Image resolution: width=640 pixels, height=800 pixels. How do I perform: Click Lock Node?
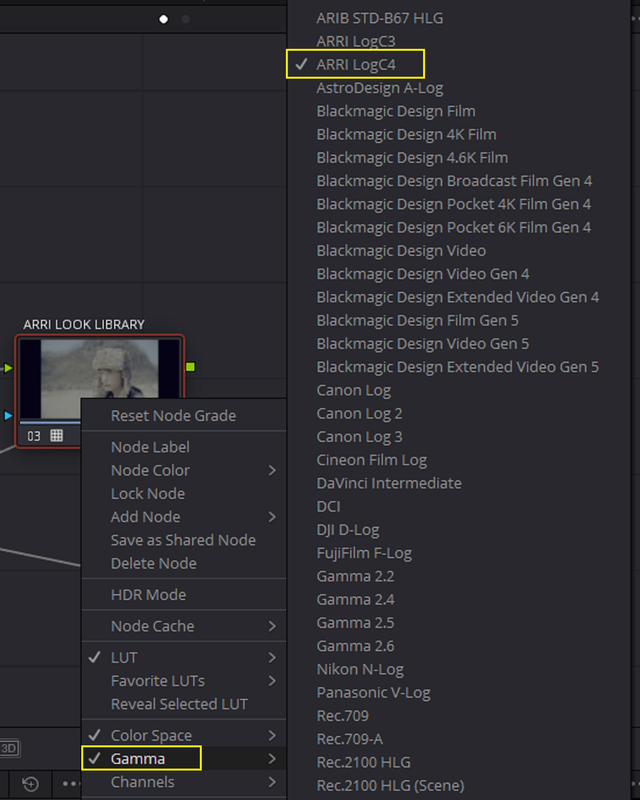point(148,494)
